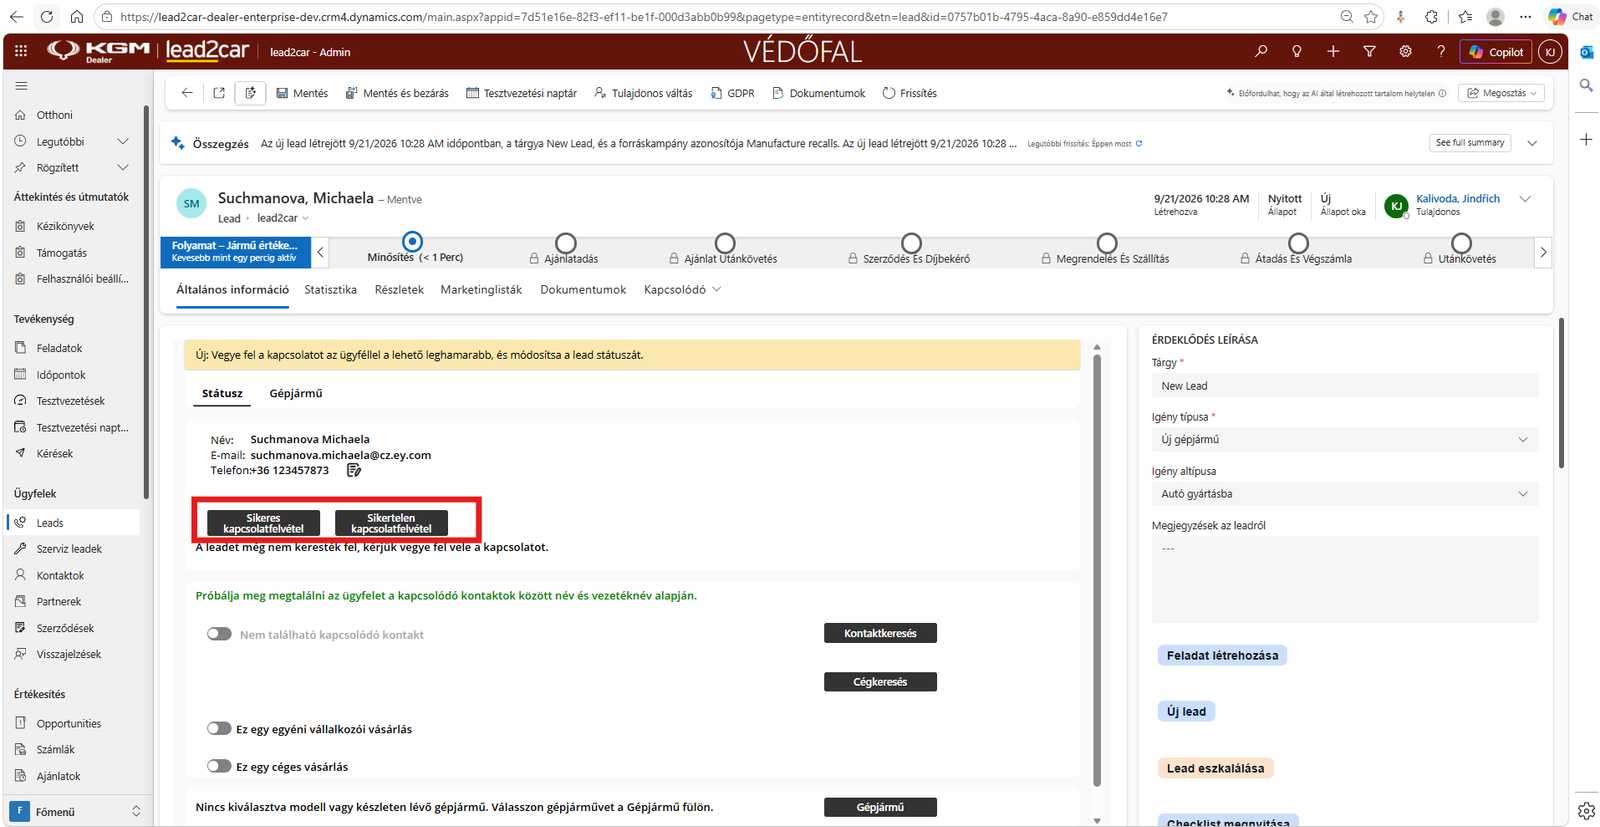Click the help question mark icon
1600x827 pixels.
tap(1441, 51)
